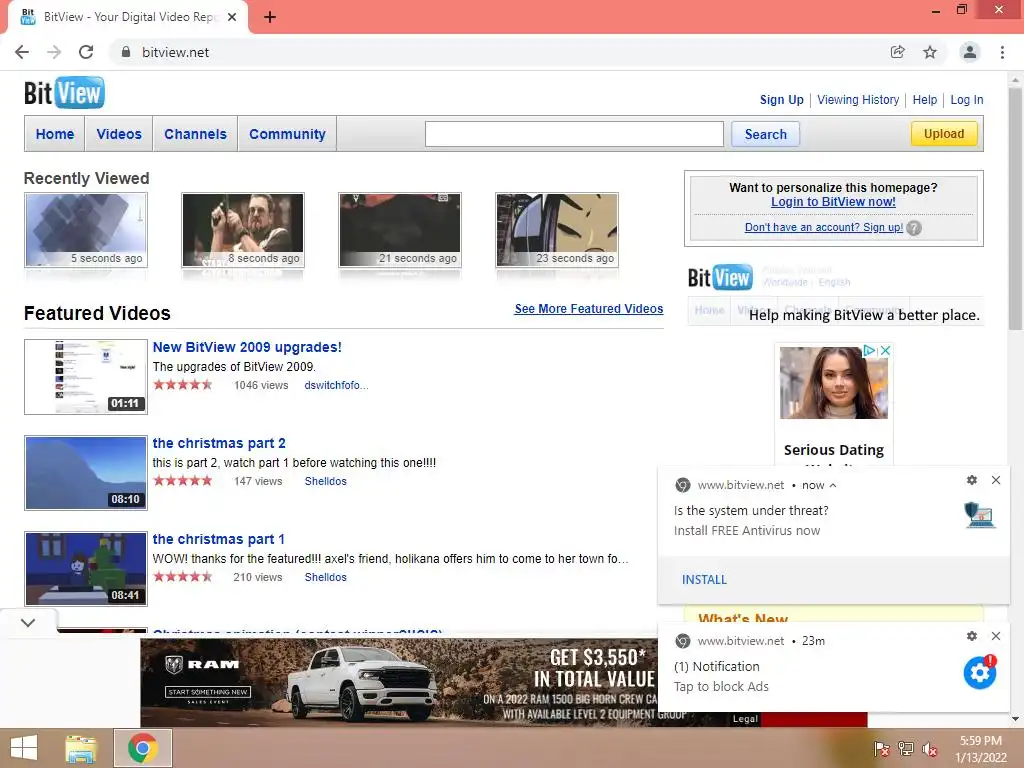The width and height of the screenshot is (1024, 768).
Task: Open recently viewed thumbnail from 5 seconds ago
Action: [x=86, y=230]
